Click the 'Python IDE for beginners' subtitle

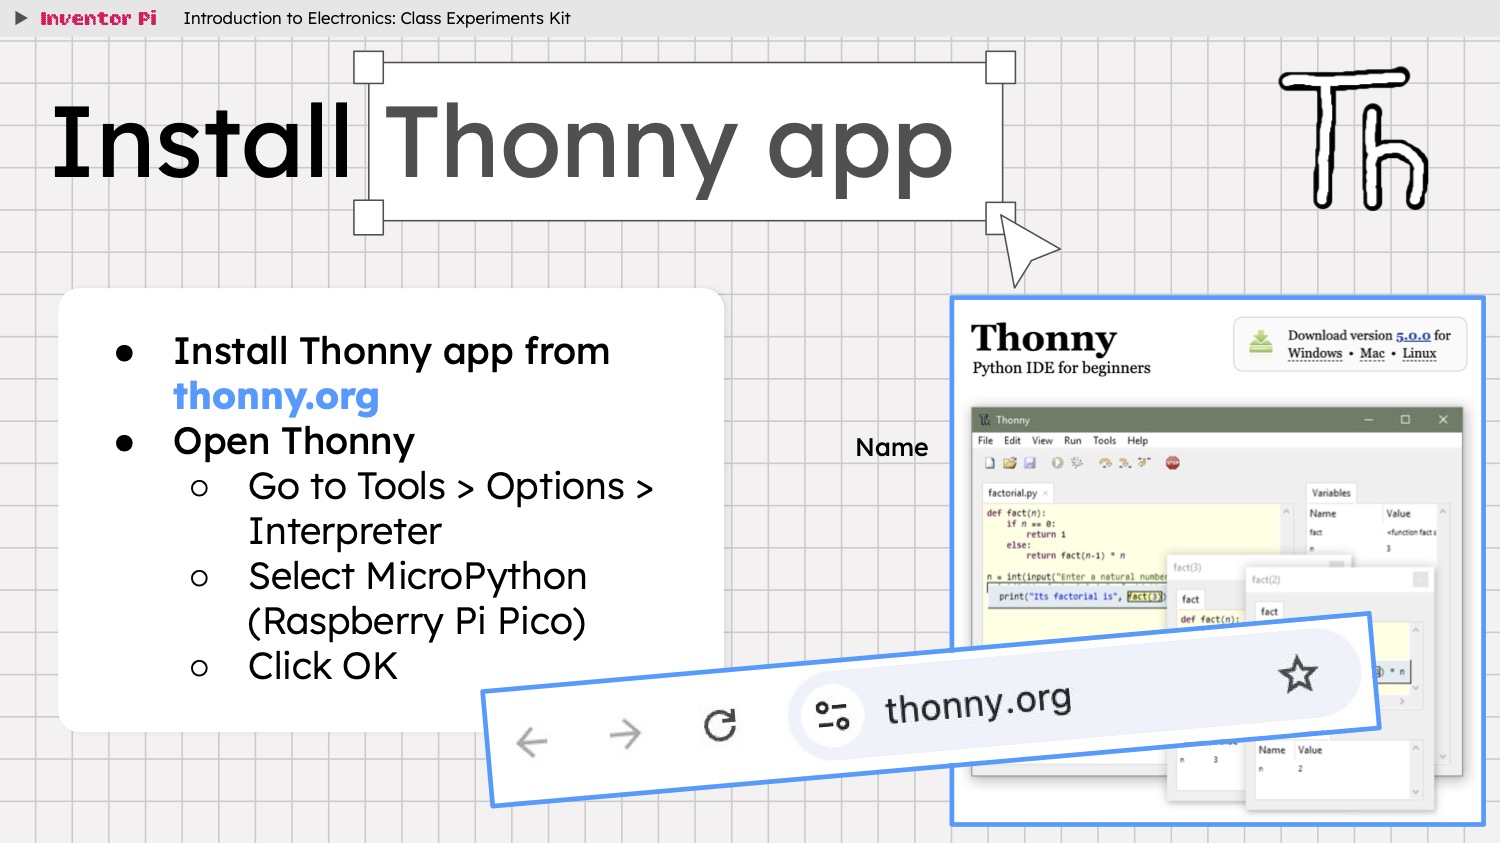1061,368
